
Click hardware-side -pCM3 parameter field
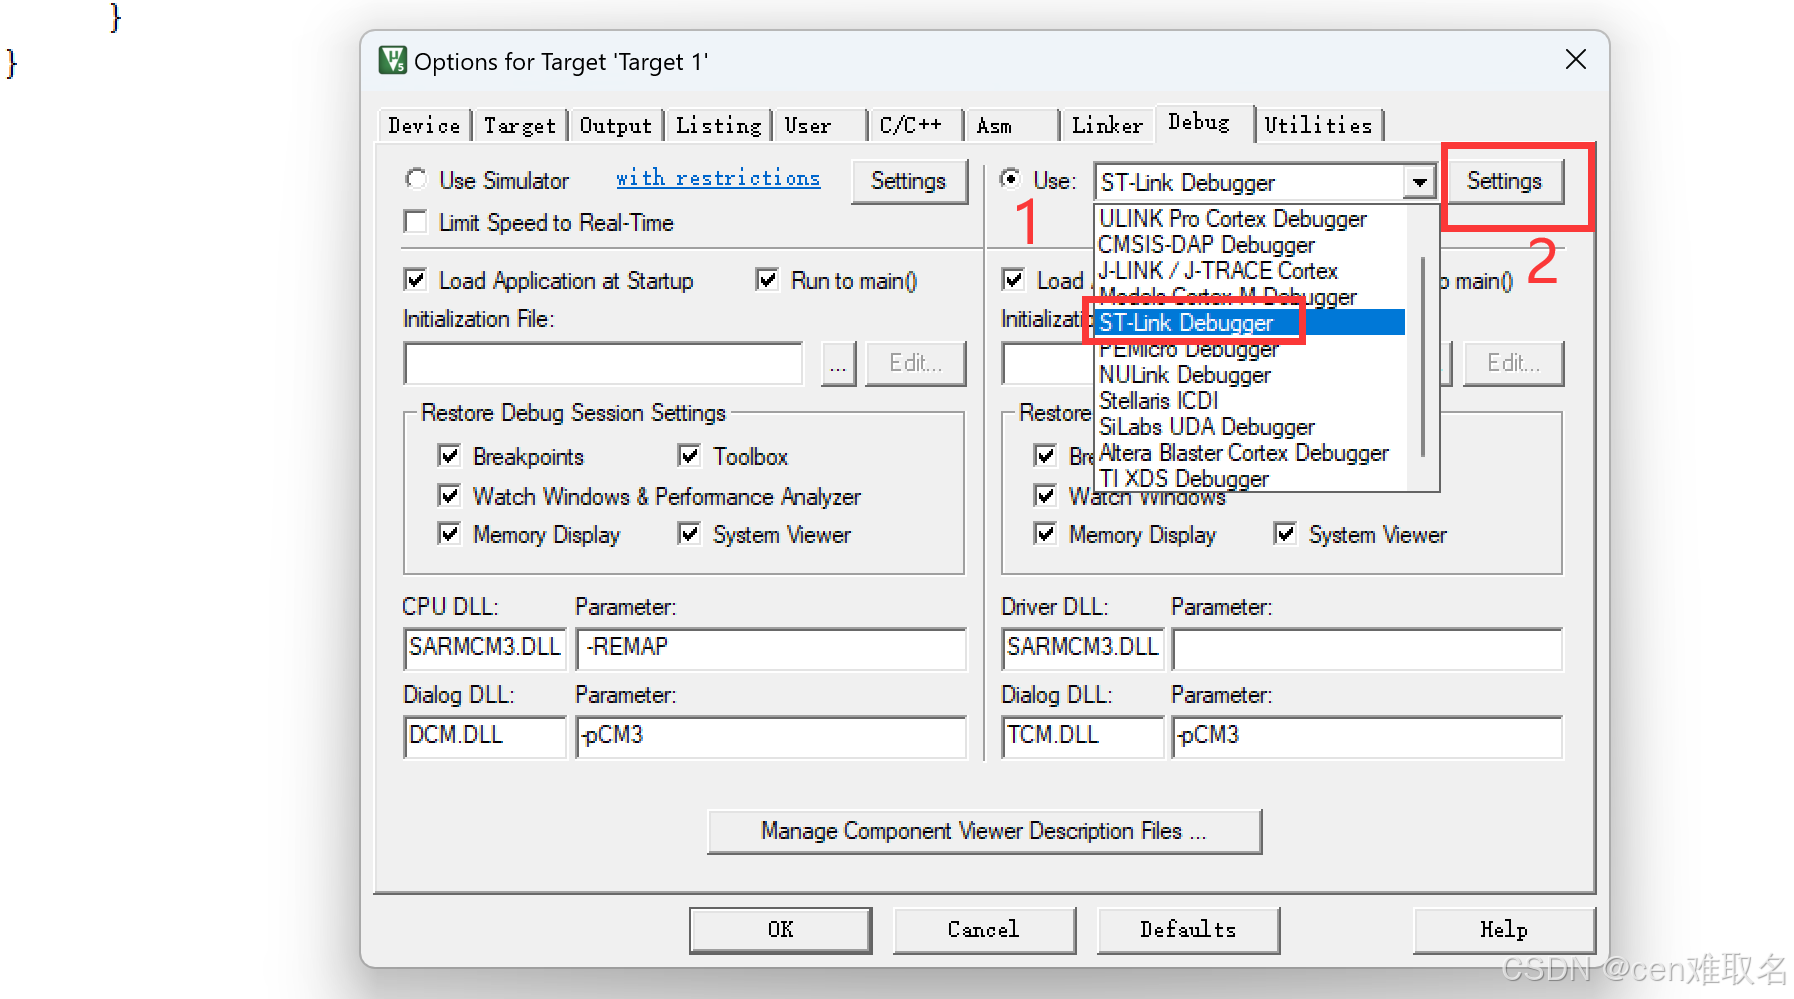[x=1367, y=736]
